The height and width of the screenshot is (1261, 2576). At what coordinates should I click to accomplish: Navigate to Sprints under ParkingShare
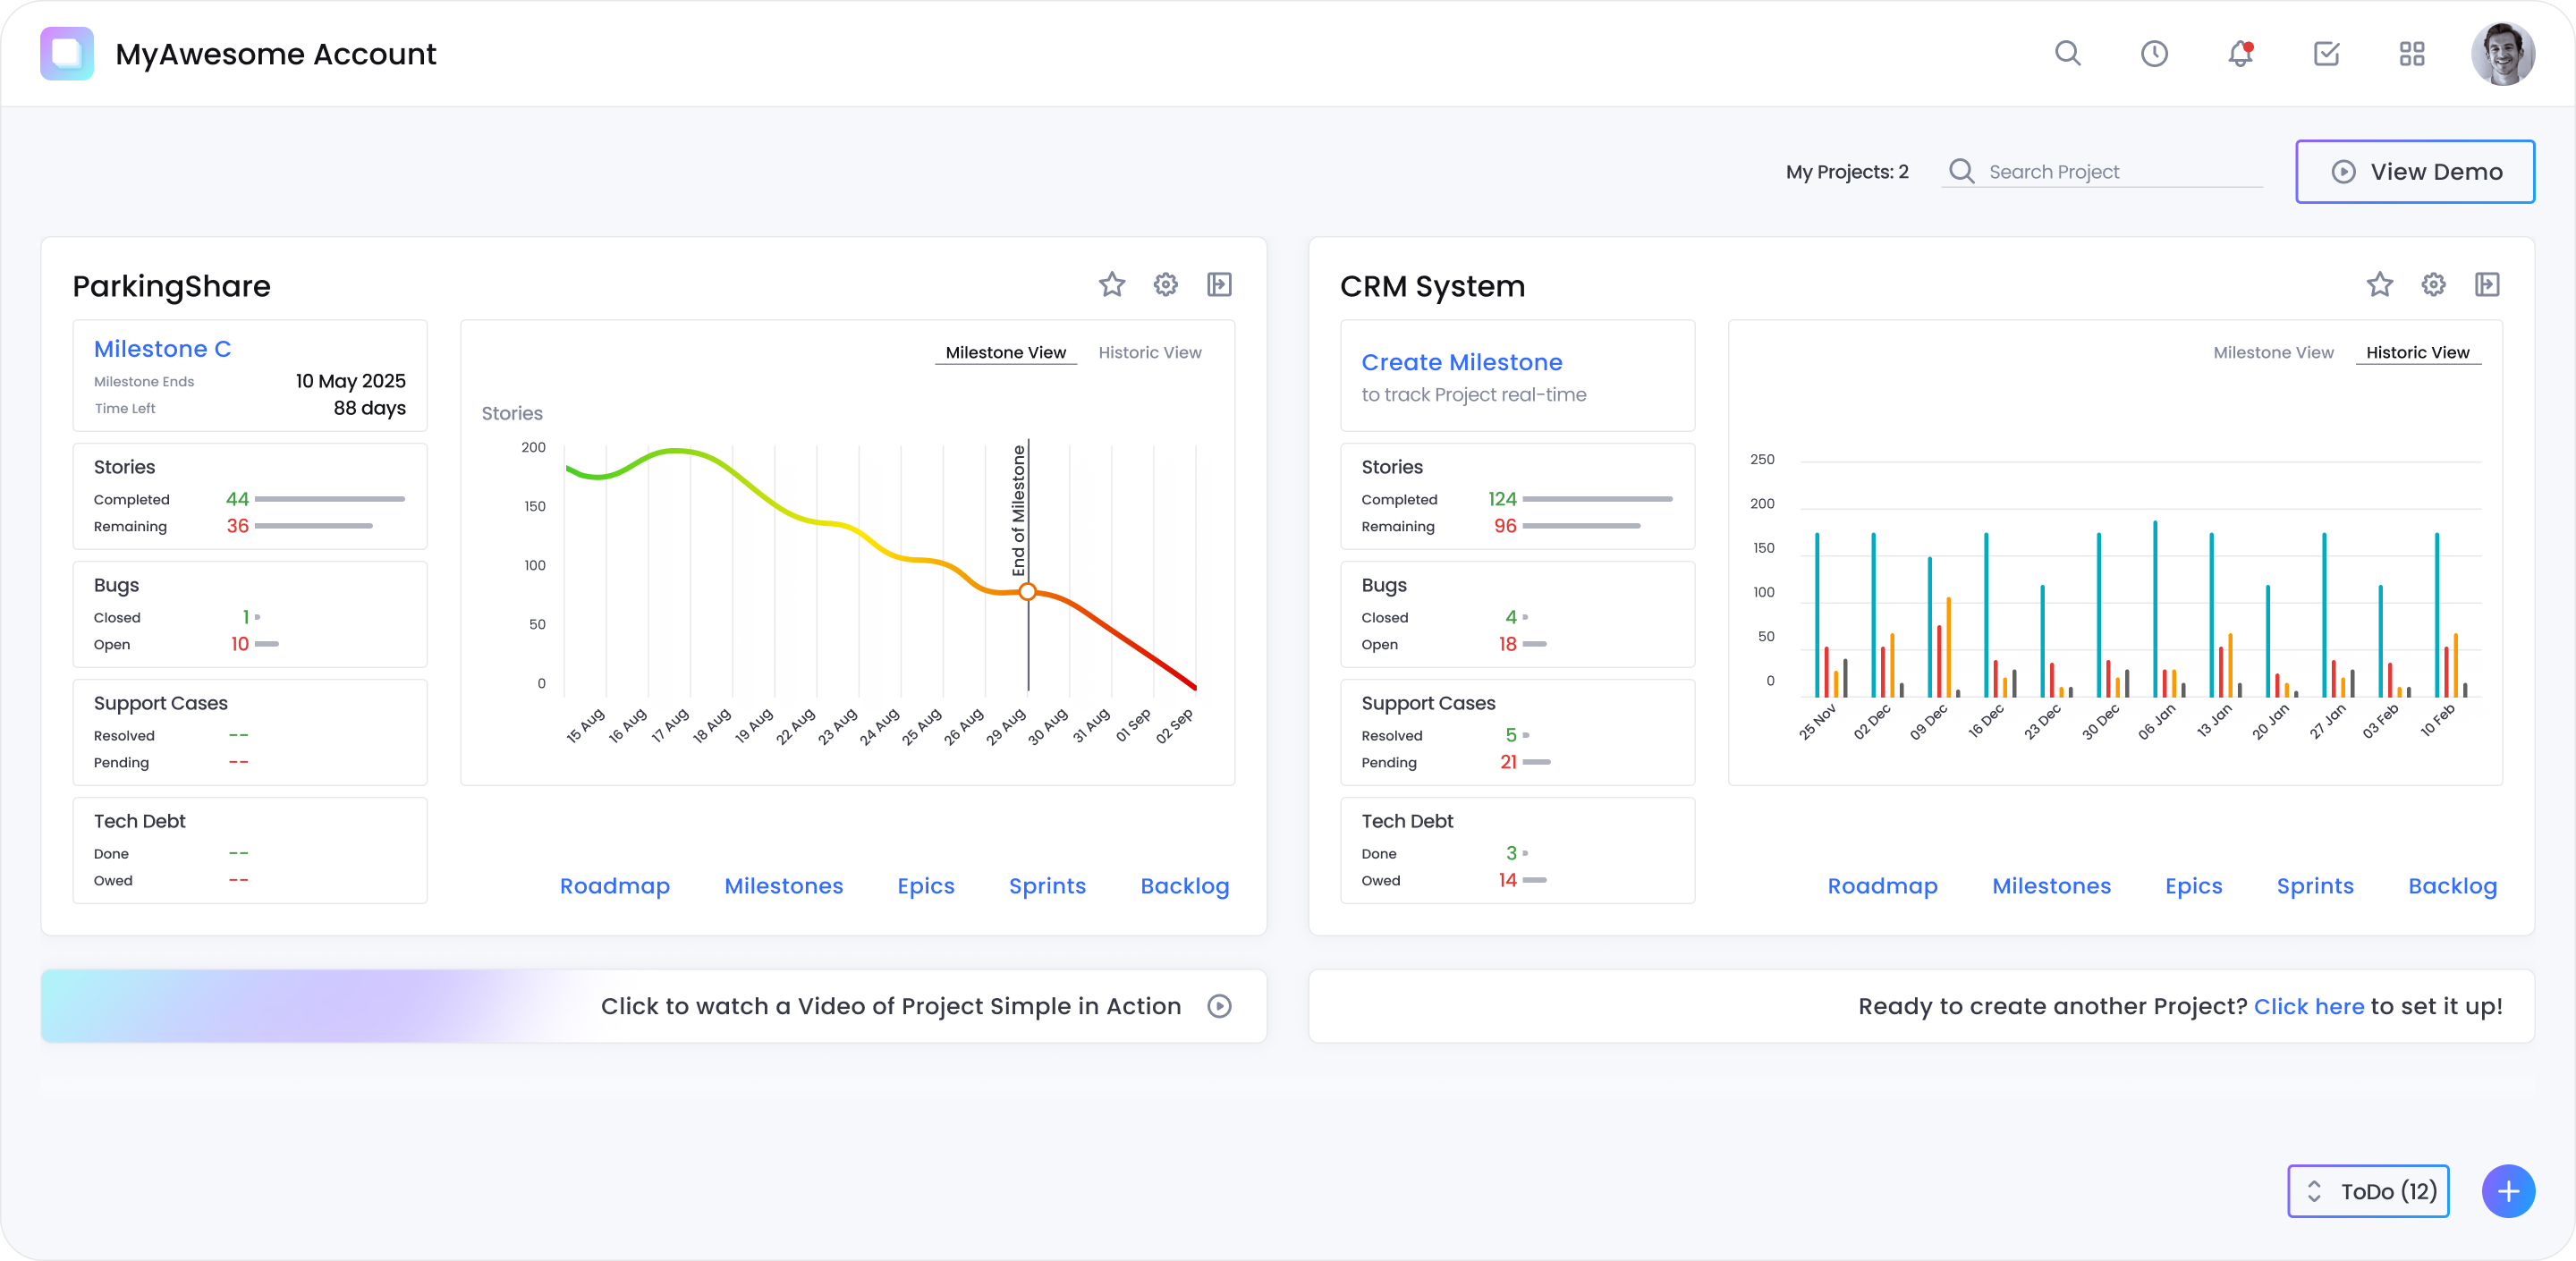[x=1047, y=886]
